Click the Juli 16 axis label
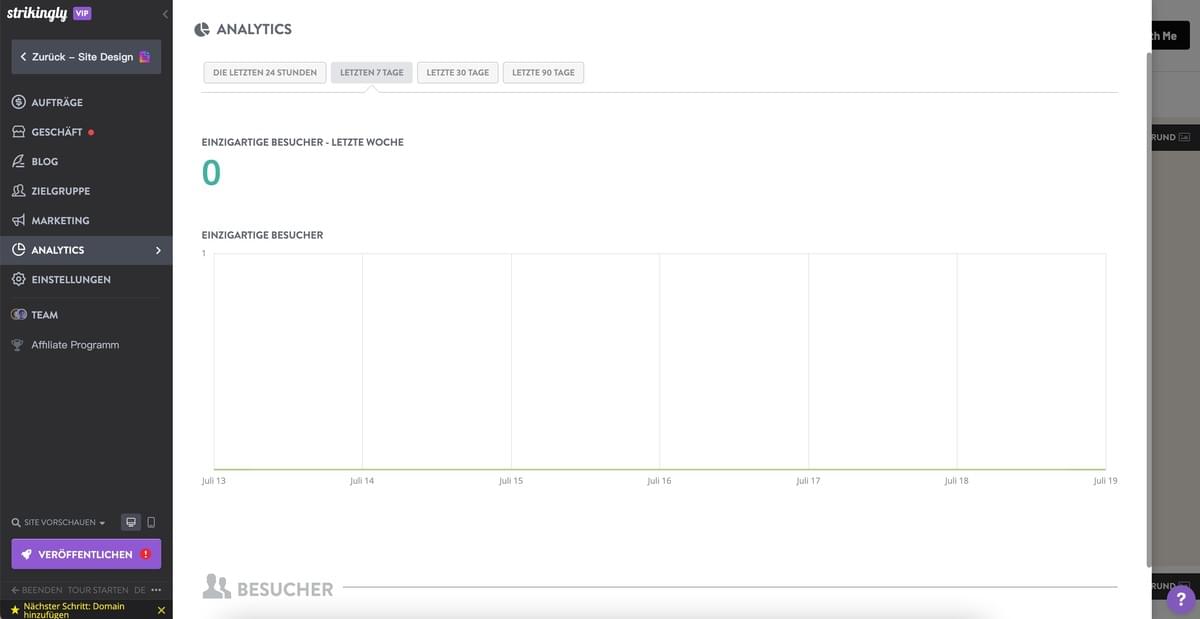Screen dimensions: 1200x619 click(659, 481)
